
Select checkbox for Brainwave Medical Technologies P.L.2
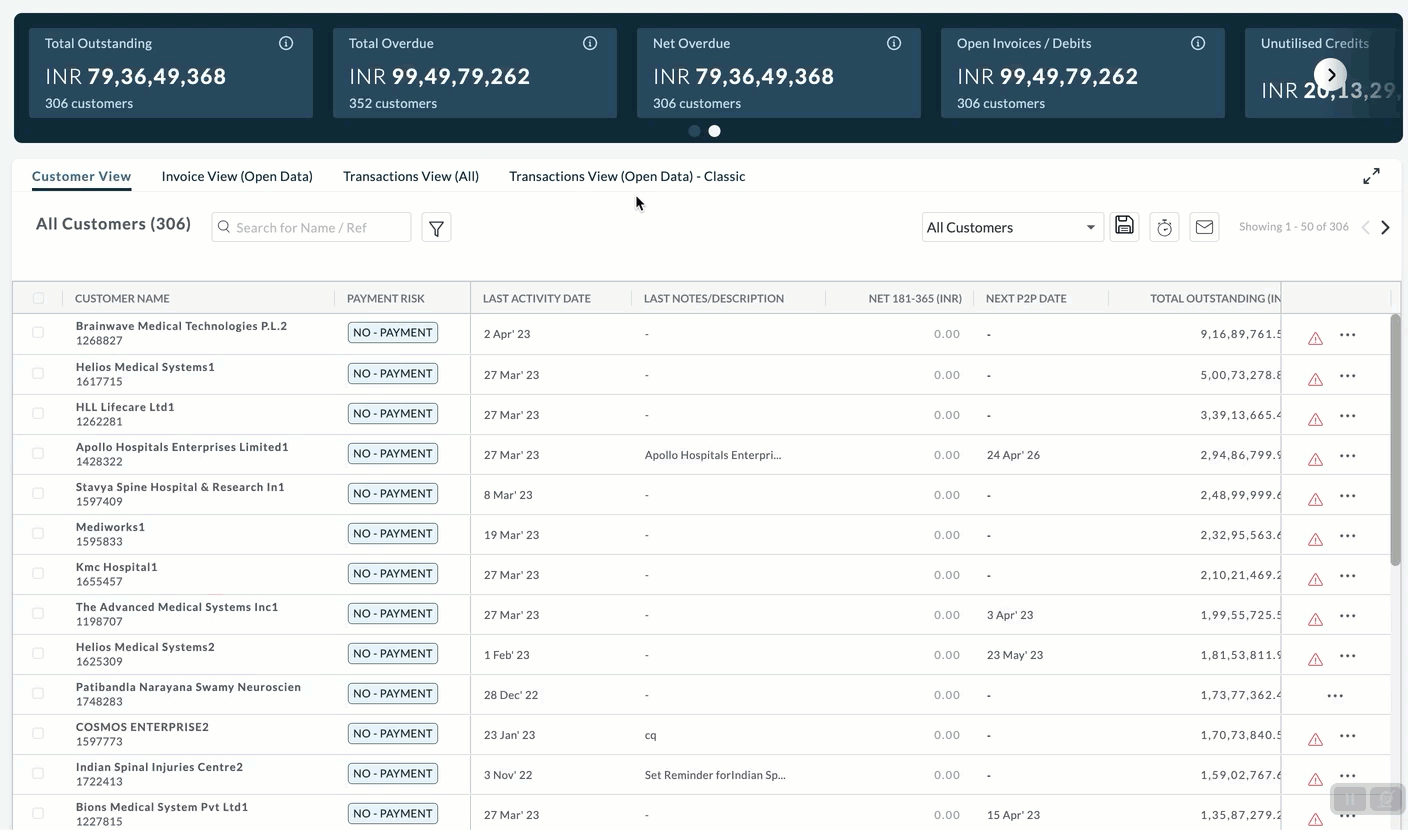point(38,333)
